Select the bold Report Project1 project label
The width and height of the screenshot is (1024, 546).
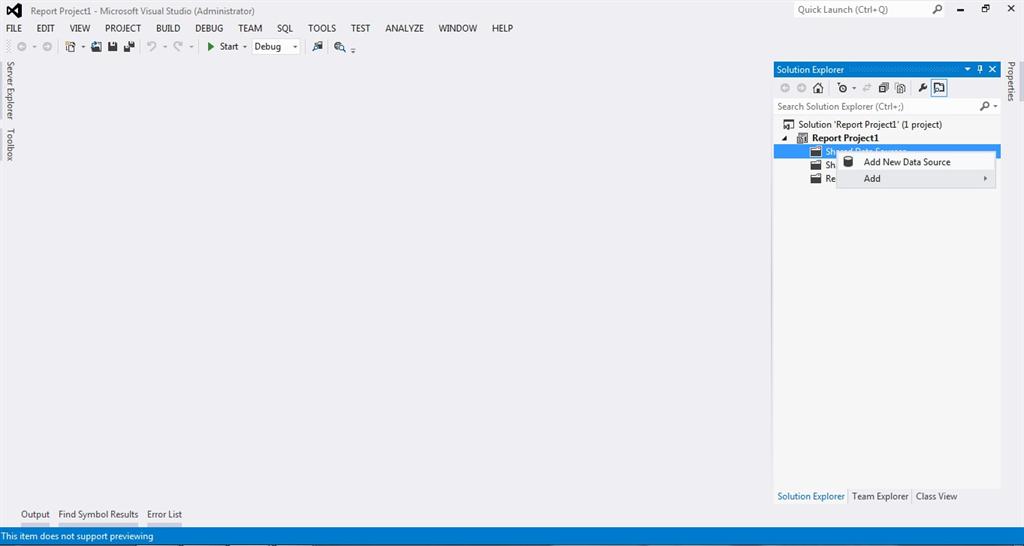(845, 138)
